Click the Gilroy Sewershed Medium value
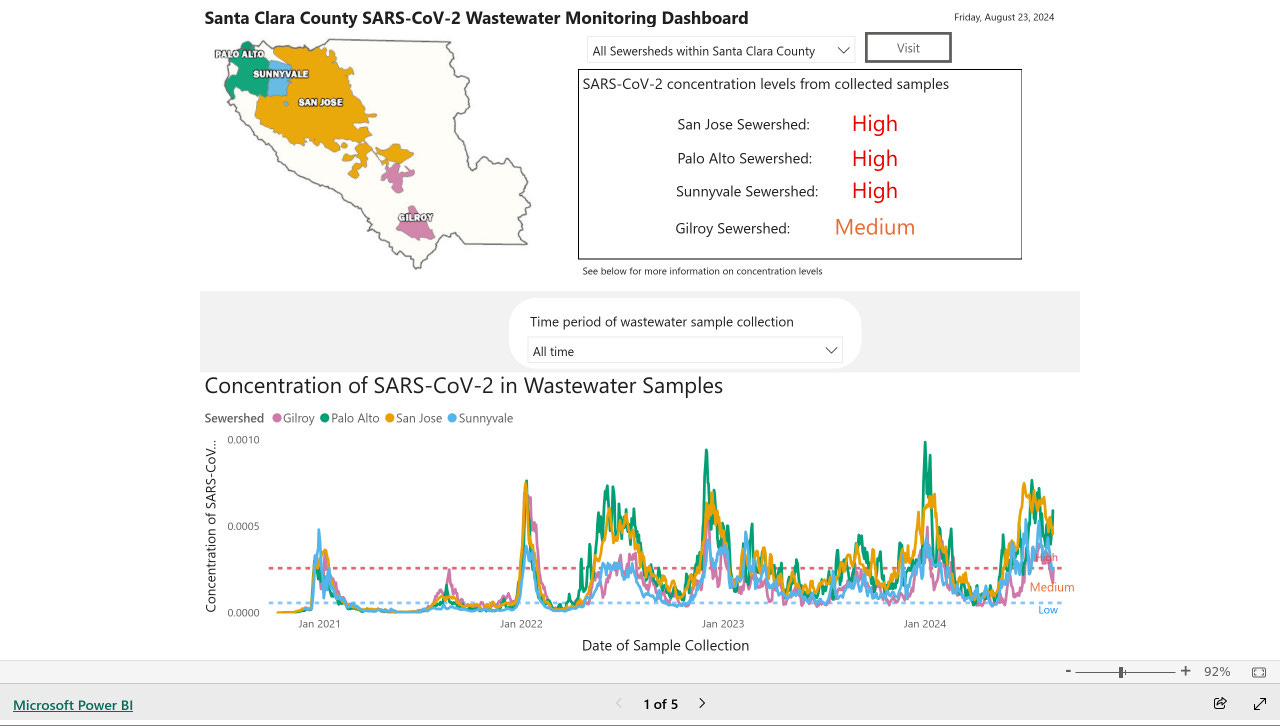 (x=875, y=228)
